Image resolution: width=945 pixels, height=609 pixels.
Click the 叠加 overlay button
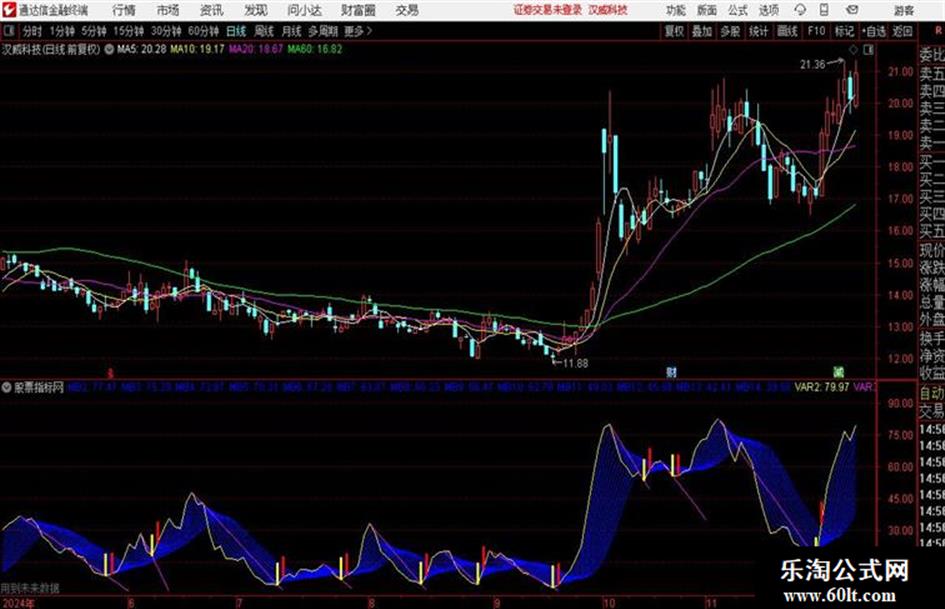pyautogui.click(x=702, y=31)
